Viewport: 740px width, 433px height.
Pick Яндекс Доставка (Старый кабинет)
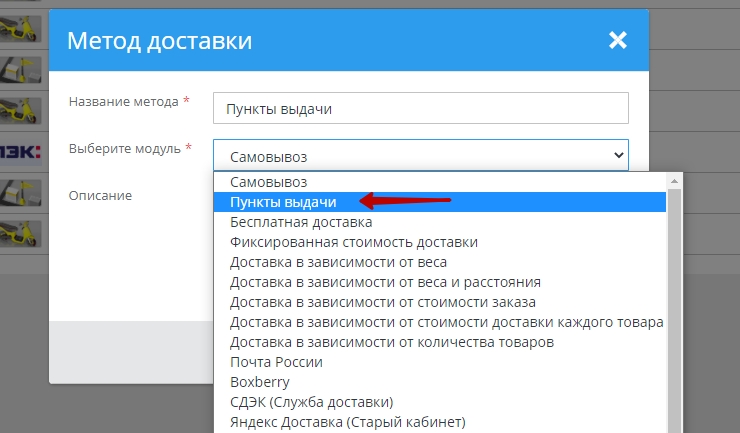(347, 422)
